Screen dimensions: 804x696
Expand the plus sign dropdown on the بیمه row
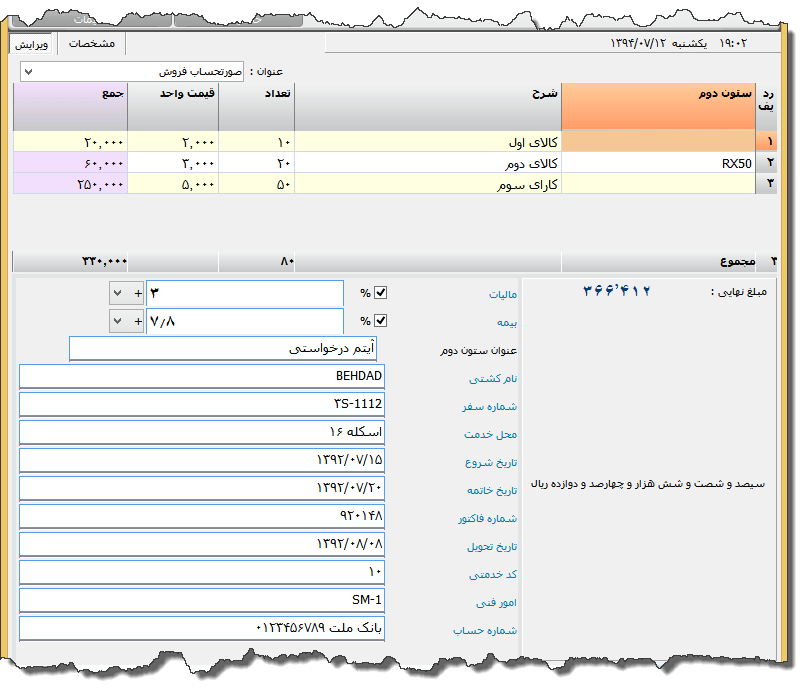126,321
